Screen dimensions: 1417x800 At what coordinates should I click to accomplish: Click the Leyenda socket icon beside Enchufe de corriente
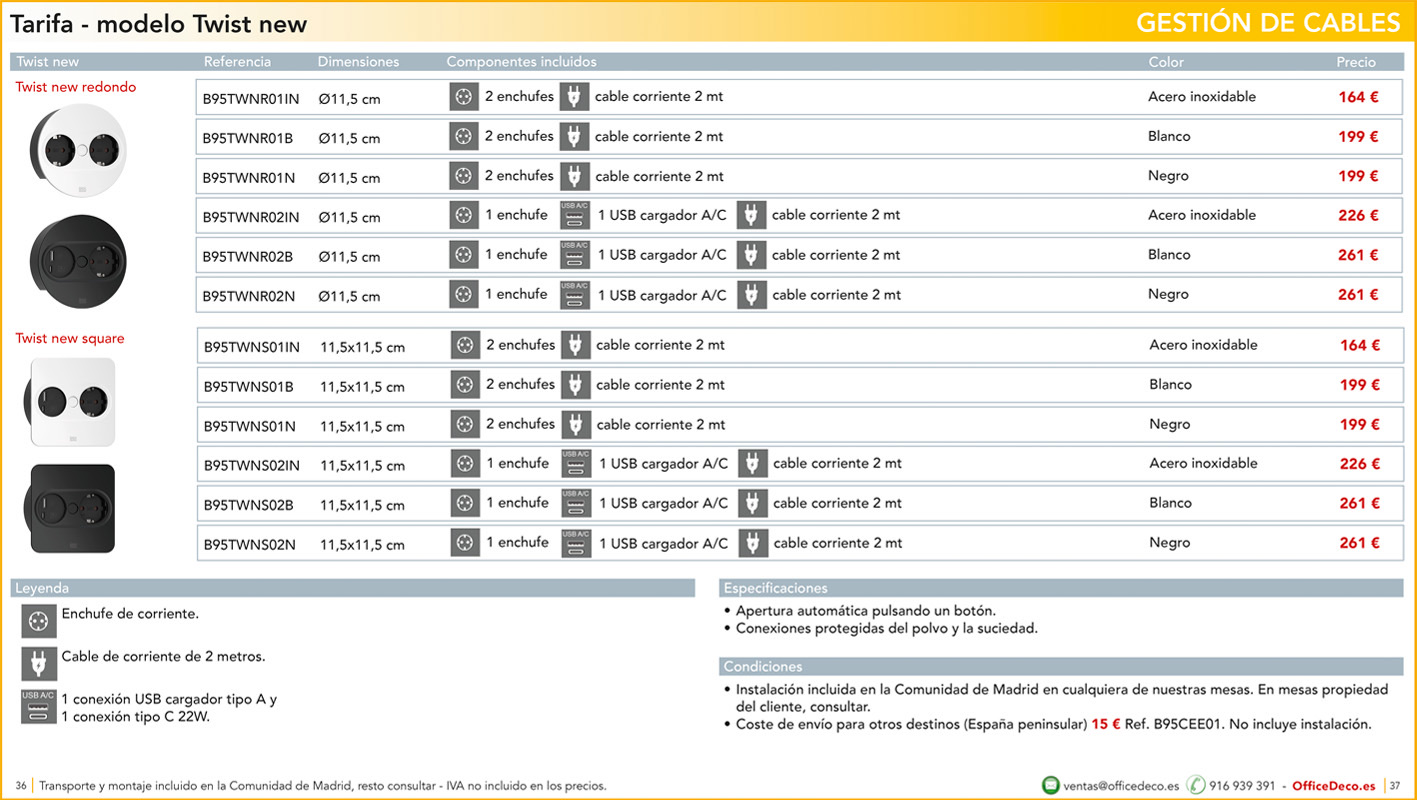point(39,621)
